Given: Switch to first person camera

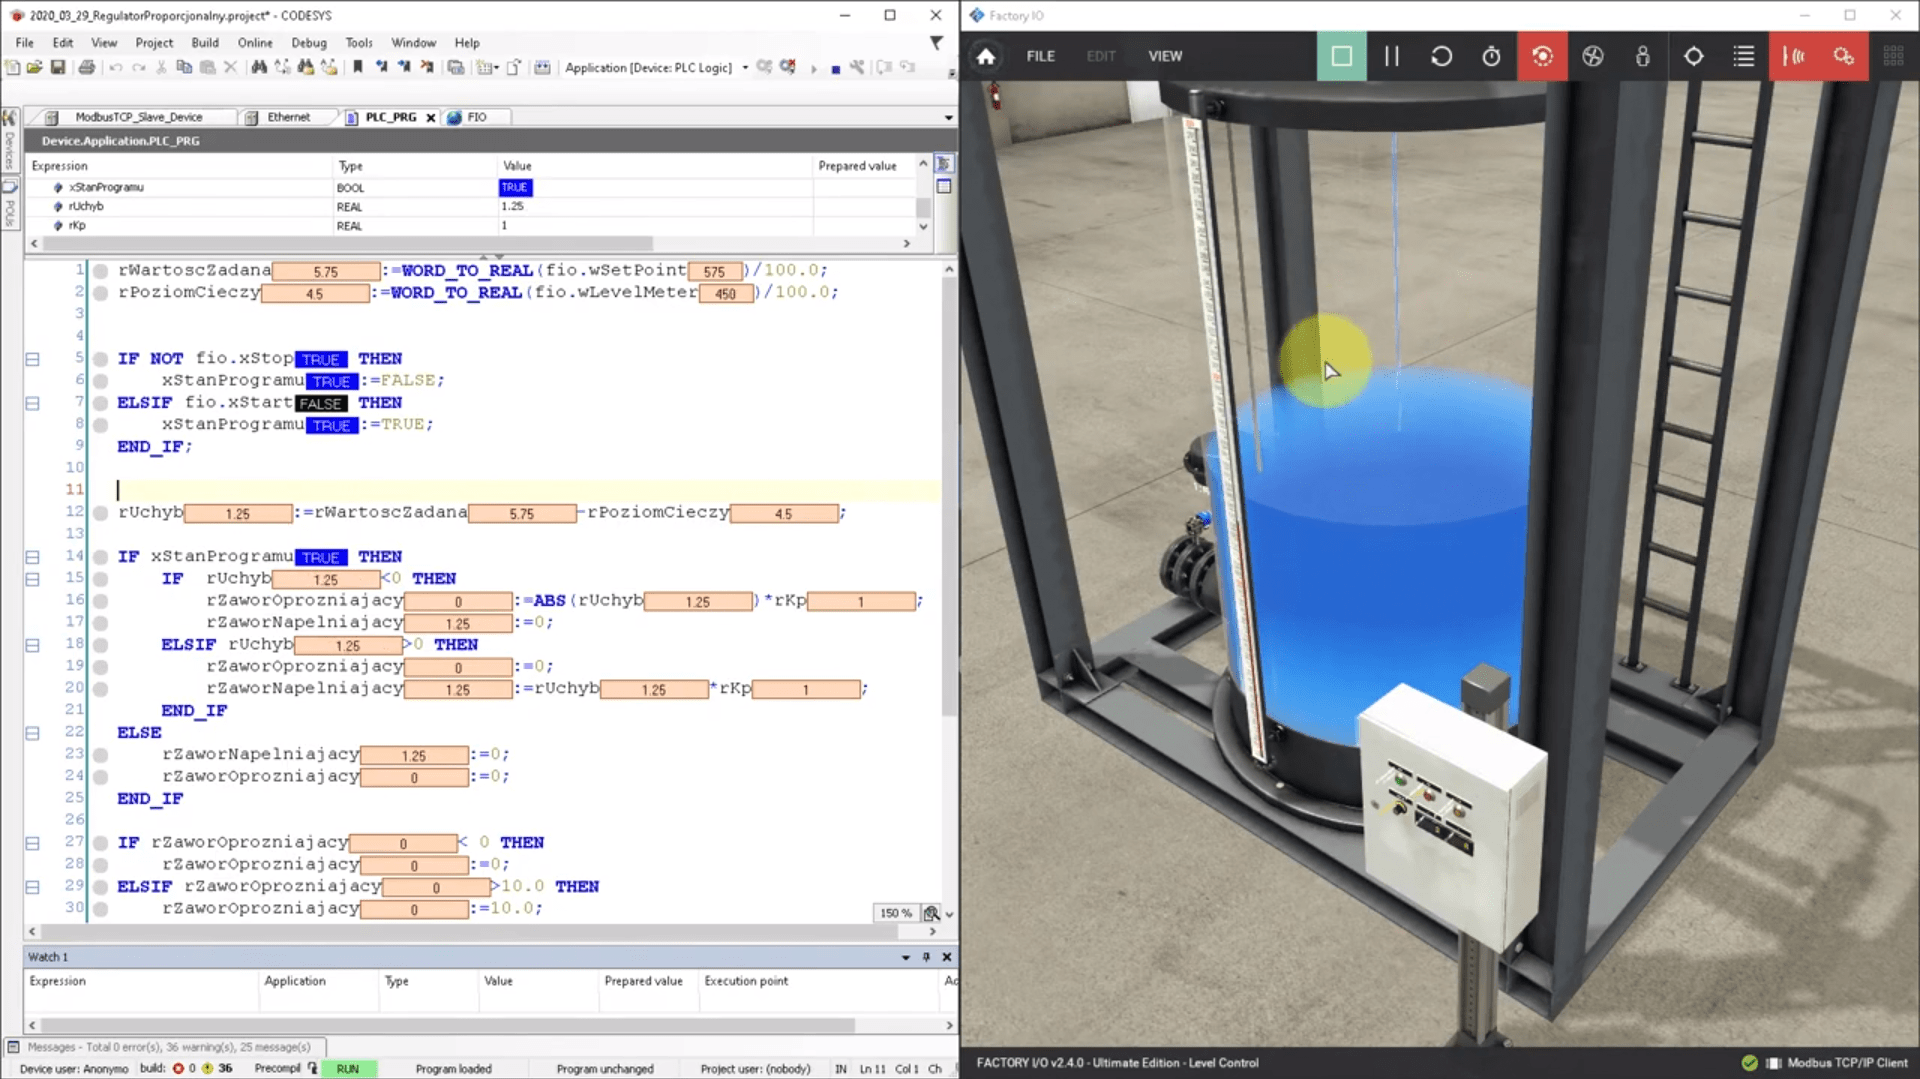Looking at the screenshot, I should pos(1643,56).
